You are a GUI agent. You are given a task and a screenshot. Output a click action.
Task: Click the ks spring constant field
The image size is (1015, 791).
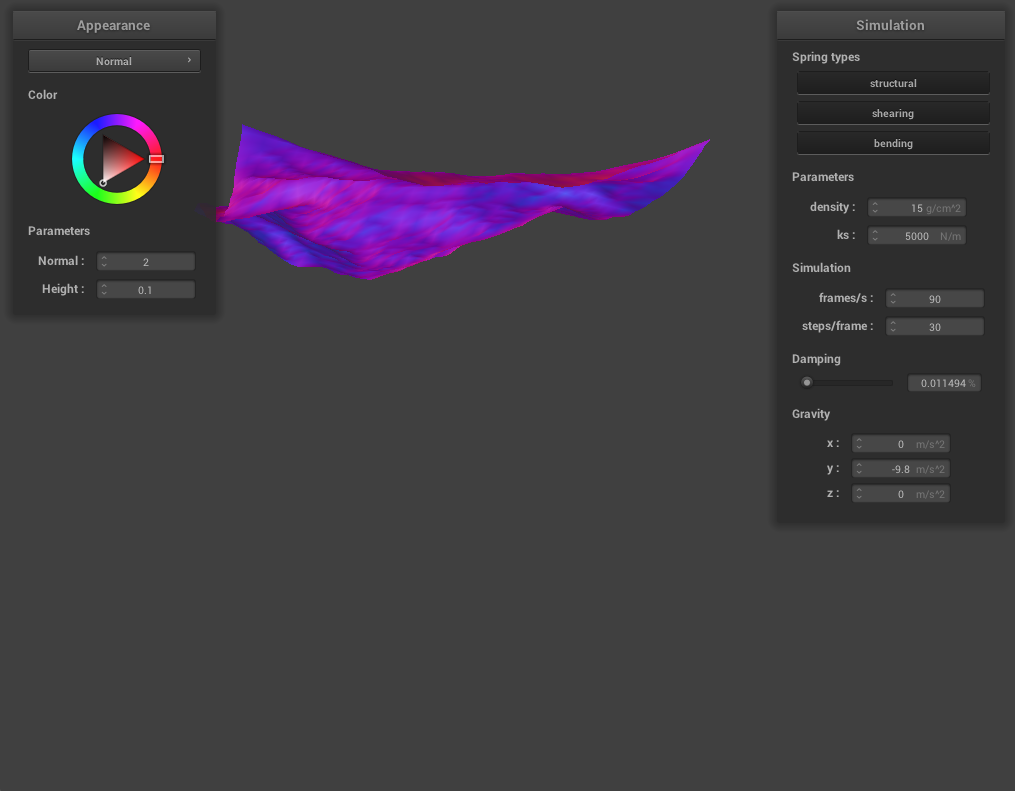click(917, 236)
